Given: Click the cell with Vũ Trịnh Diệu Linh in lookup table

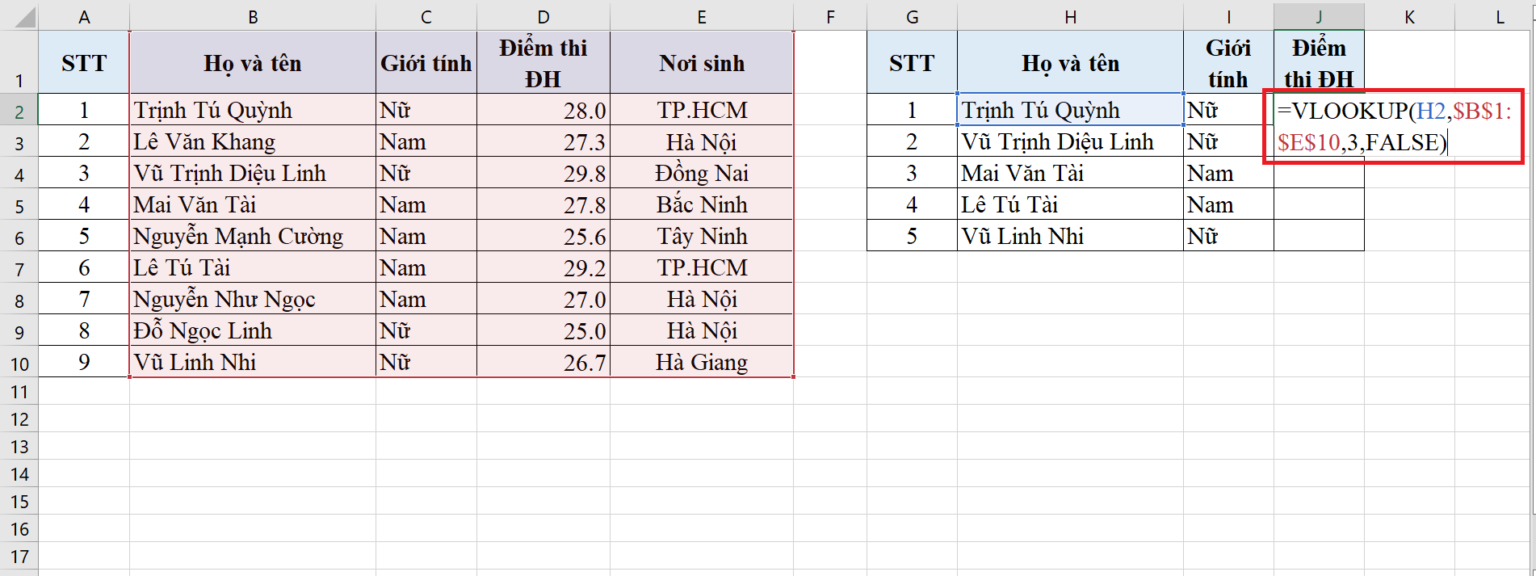Looking at the screenshot, I should coord(1070,141).
